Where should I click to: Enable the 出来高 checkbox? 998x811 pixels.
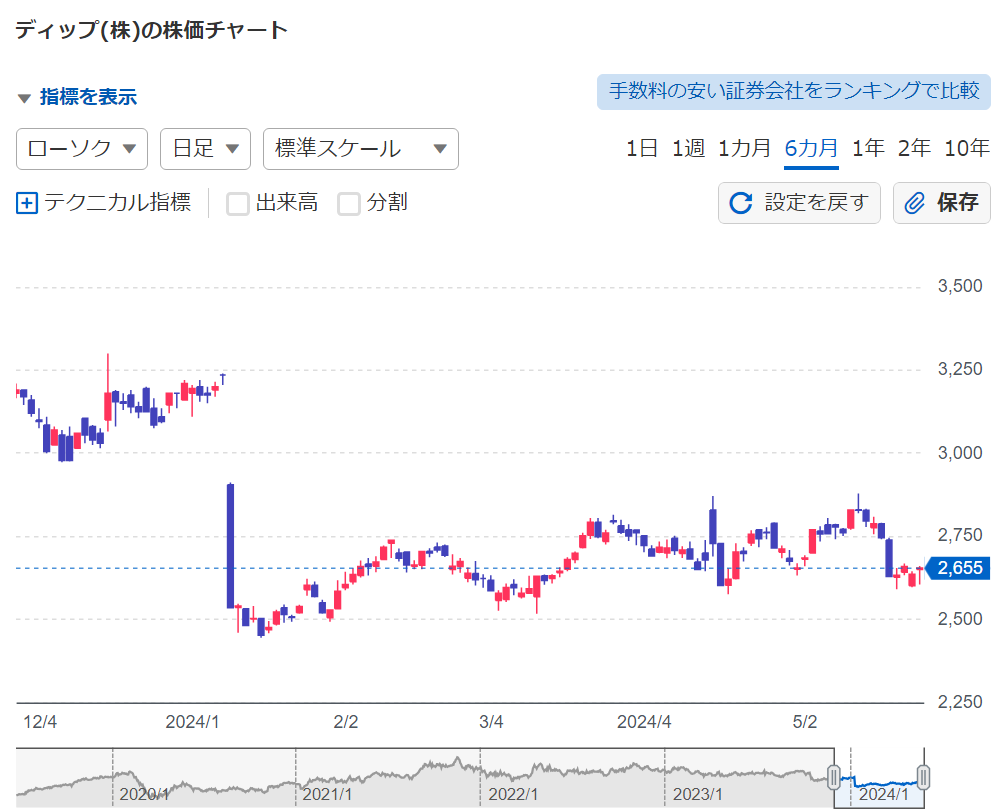pos(238,204)
